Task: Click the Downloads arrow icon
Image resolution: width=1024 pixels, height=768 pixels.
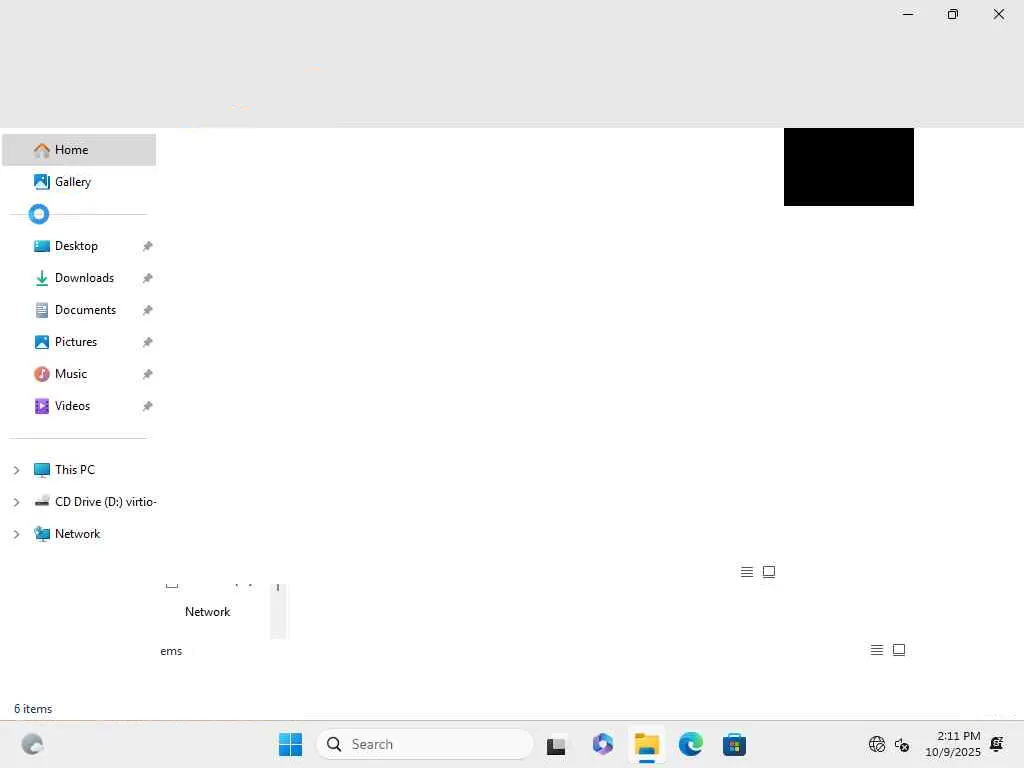Action: 42,278
